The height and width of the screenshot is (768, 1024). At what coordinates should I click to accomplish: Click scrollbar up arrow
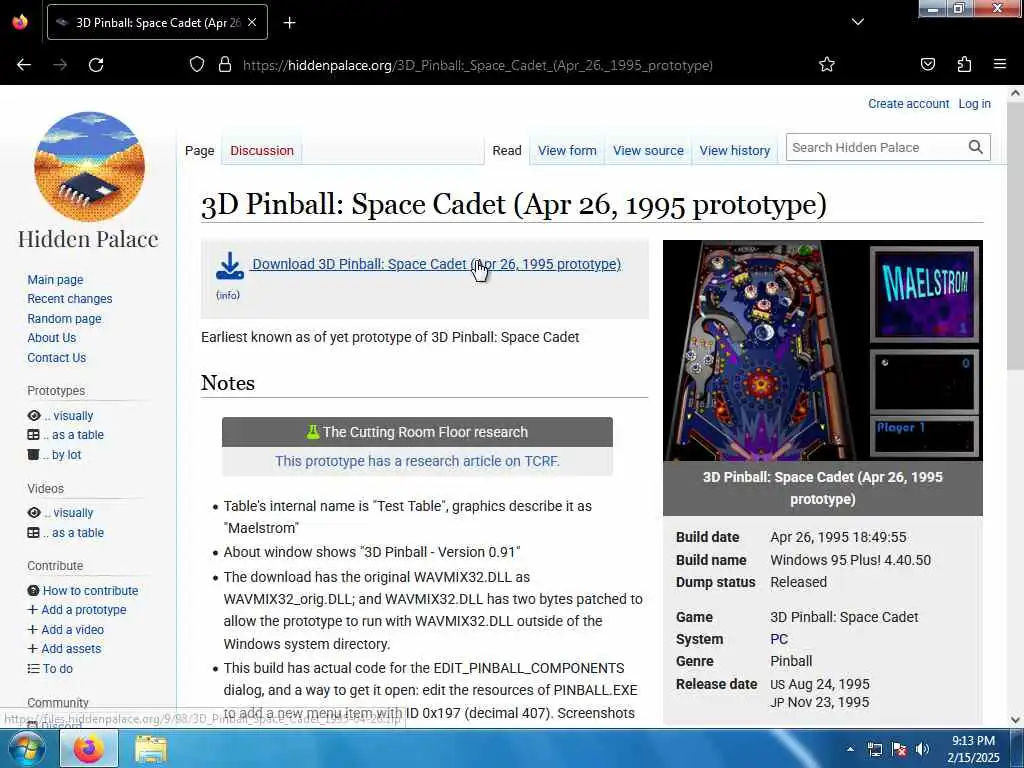[x=1016, y=93]
